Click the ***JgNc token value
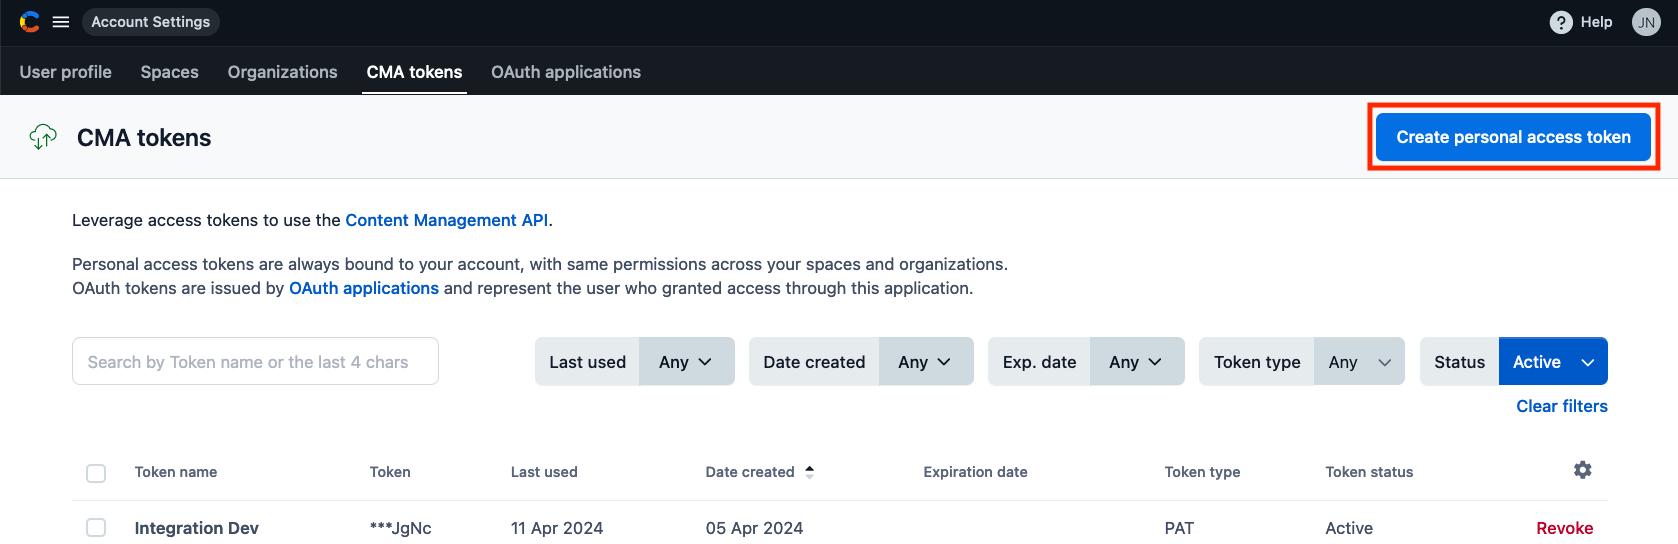Screen dimensions: 1678x544 [x=400, y=528]
